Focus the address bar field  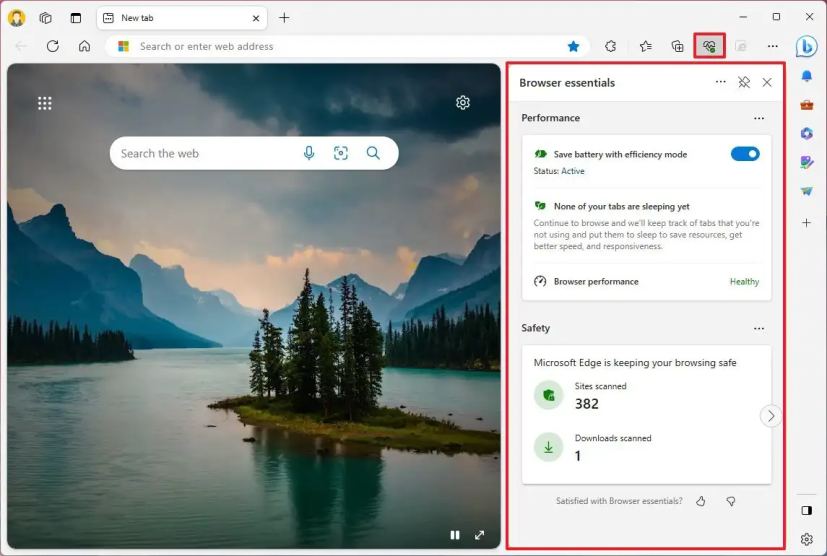(347, 46)
